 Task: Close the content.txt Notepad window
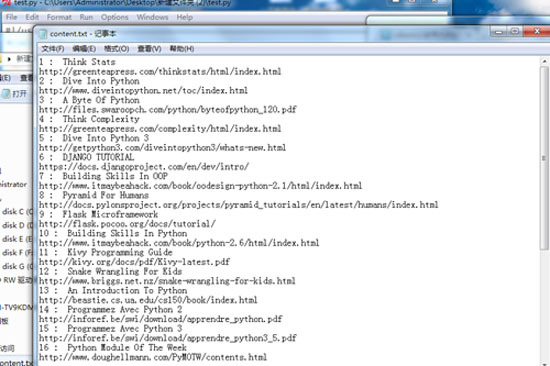click(x=537, y=32)
